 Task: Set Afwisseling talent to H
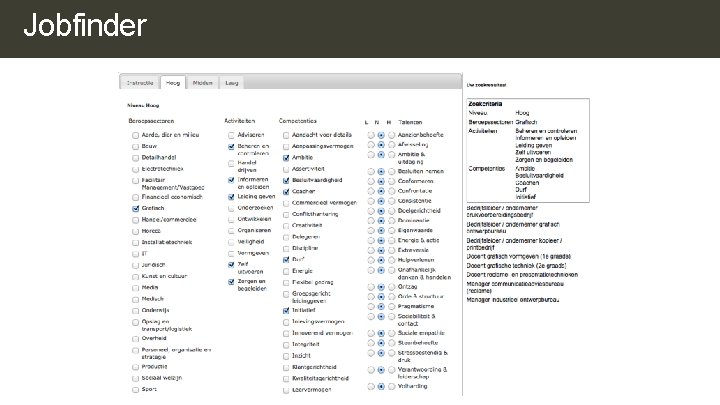[391, 145]
